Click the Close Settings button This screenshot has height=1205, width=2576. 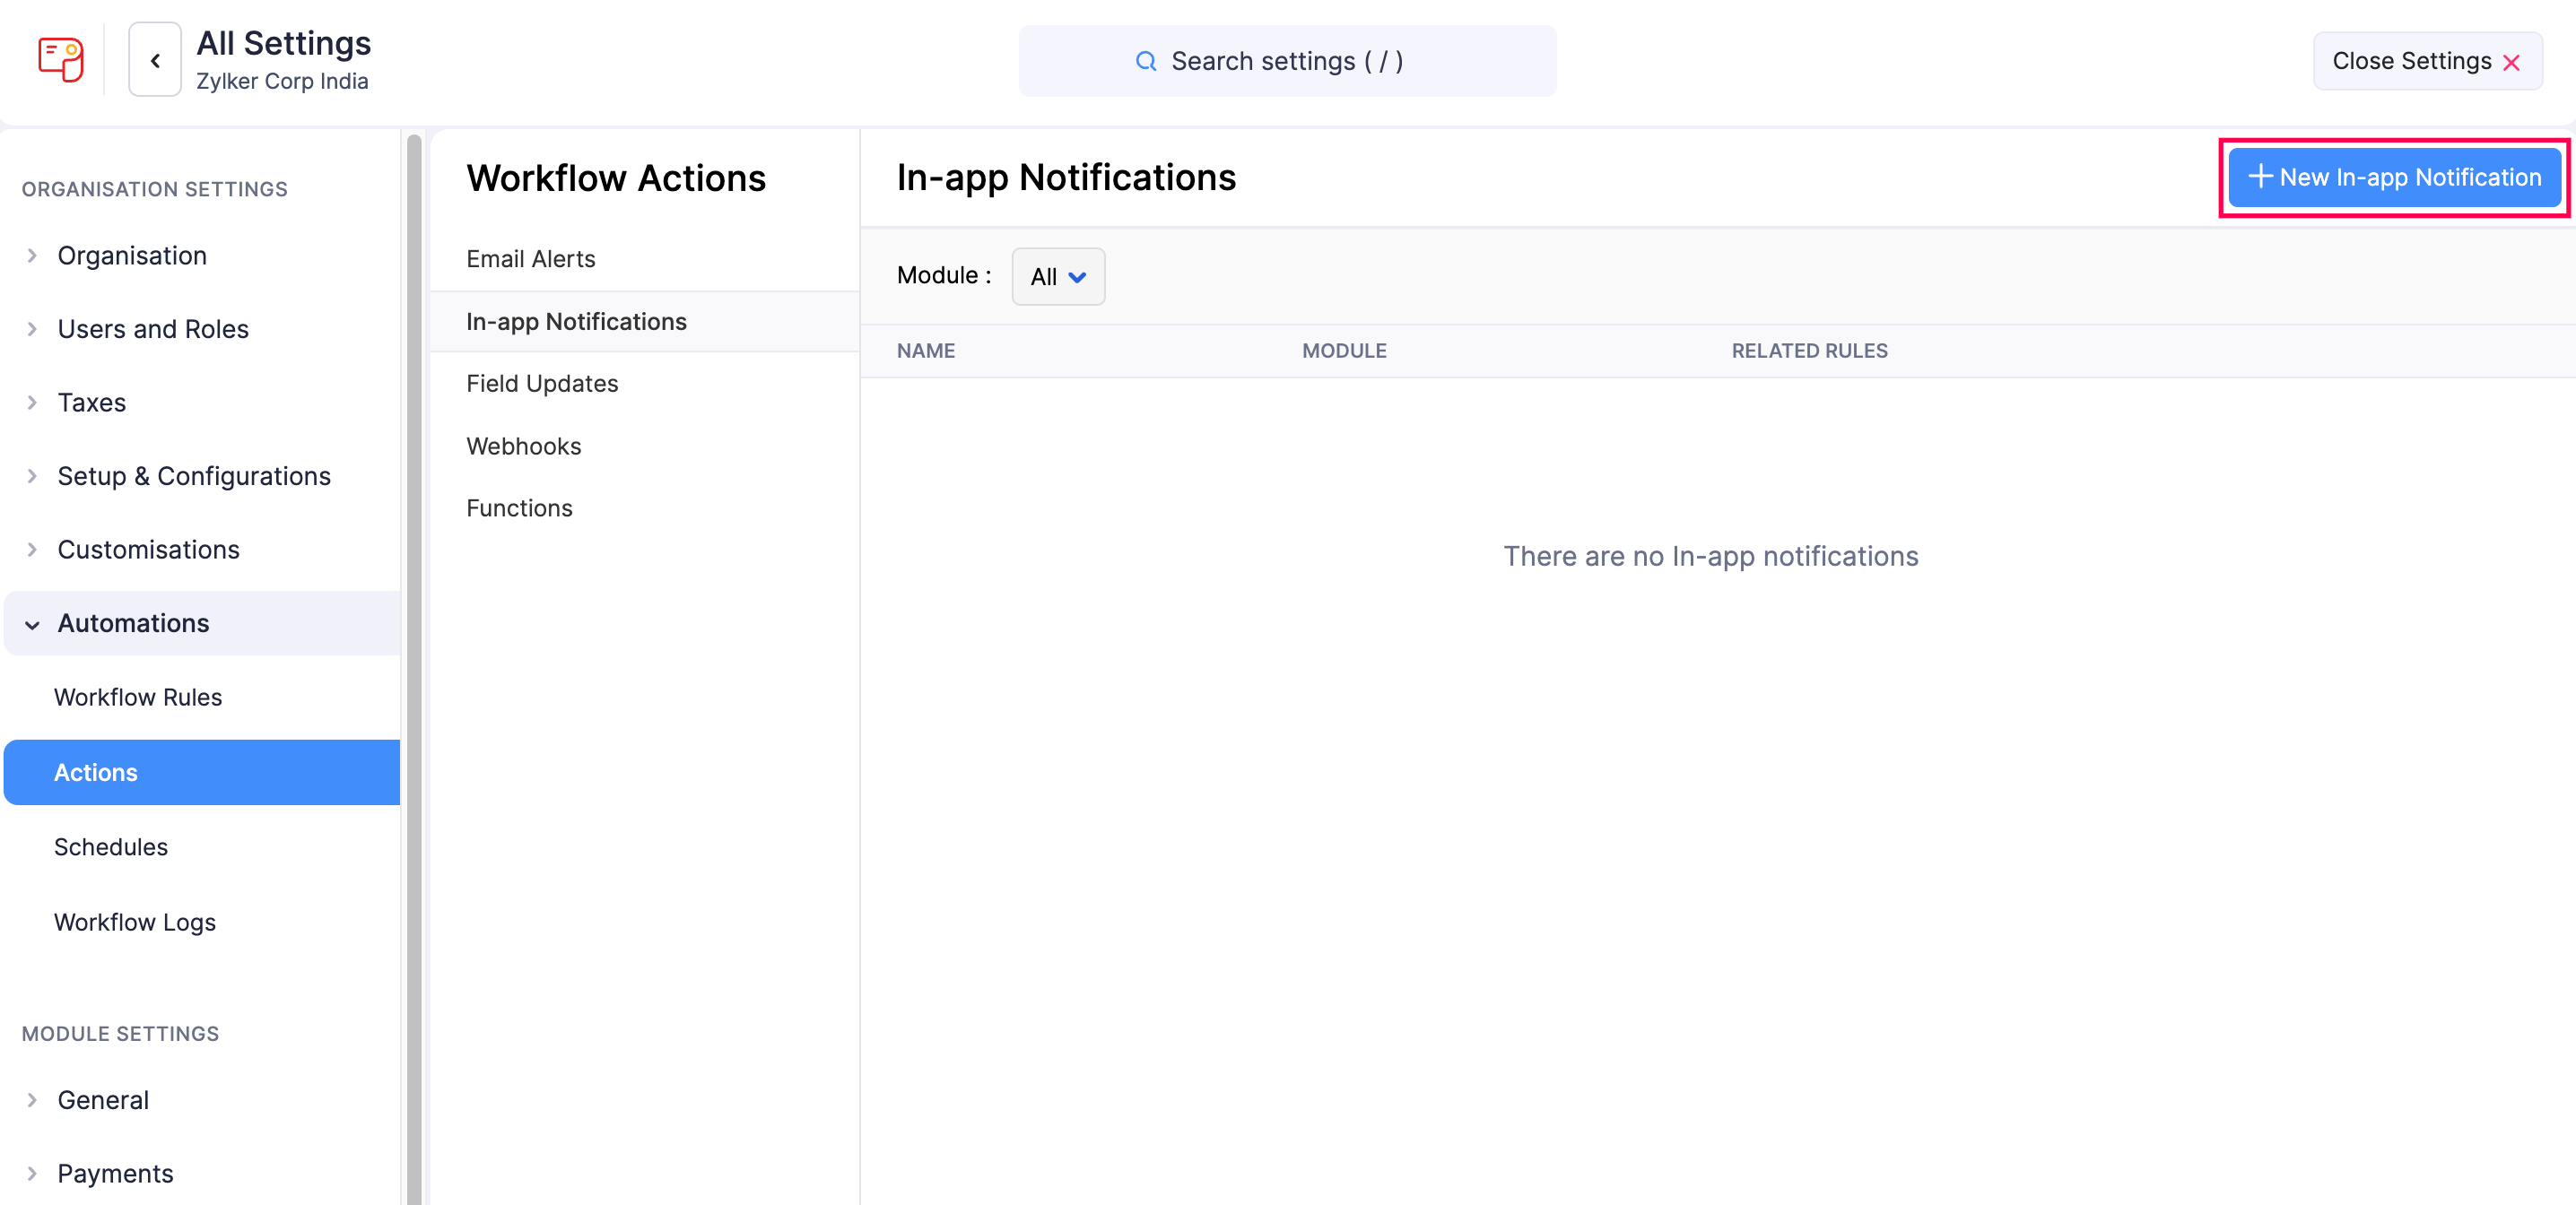tap(2427, 61)
